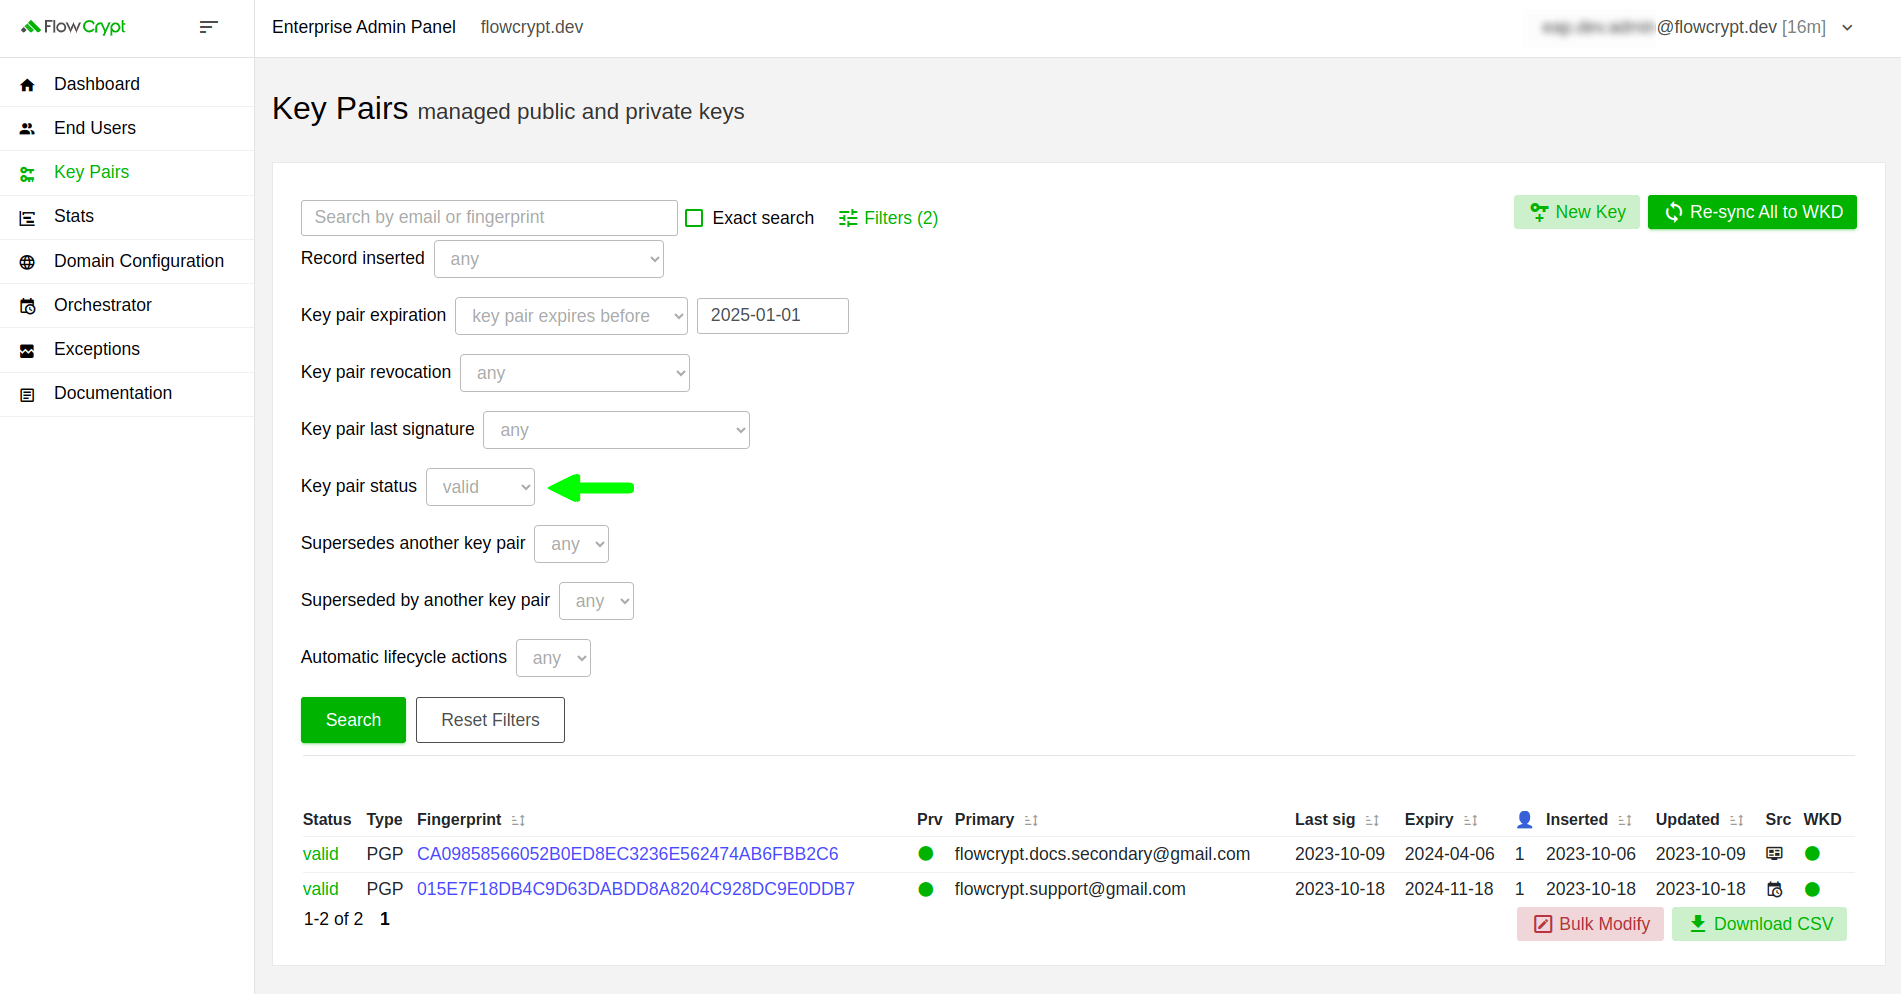This screenshot has width=1901, height=994.
Task: Click flowcrypt.dev domain in header
Action: (532, 27)
